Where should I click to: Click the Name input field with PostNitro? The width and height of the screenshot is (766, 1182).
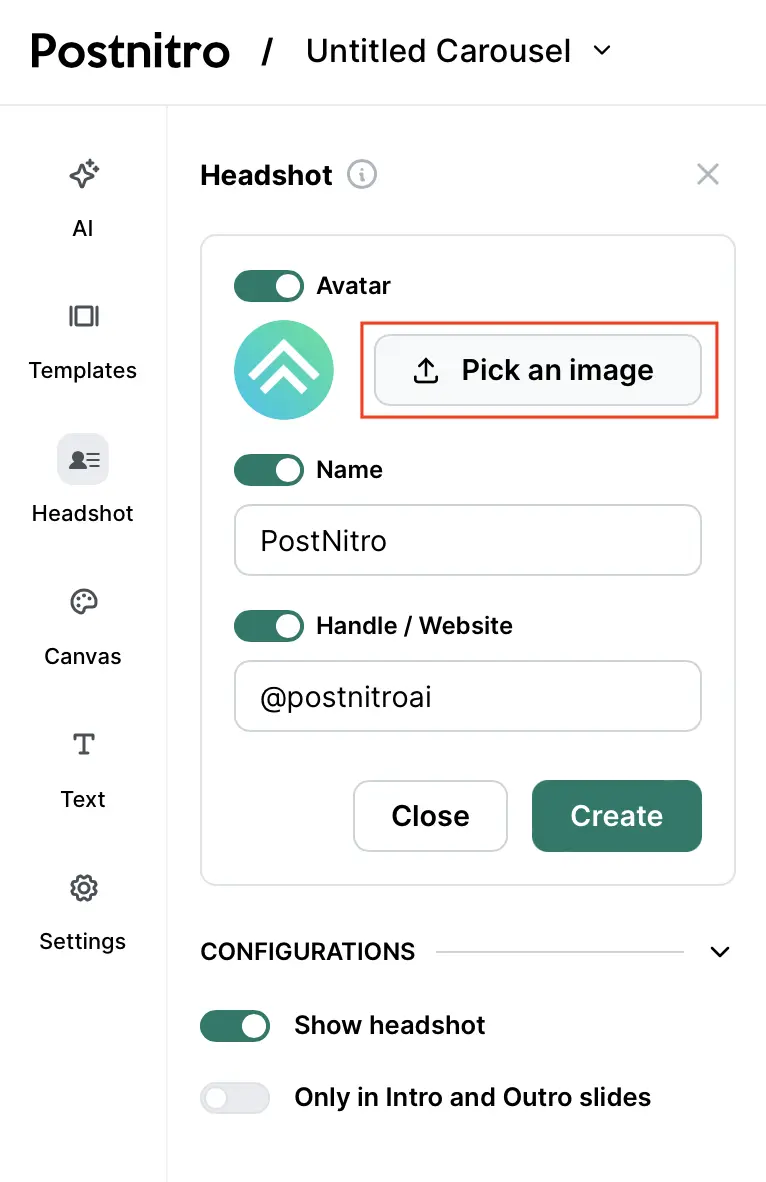[x=468, y=541]
